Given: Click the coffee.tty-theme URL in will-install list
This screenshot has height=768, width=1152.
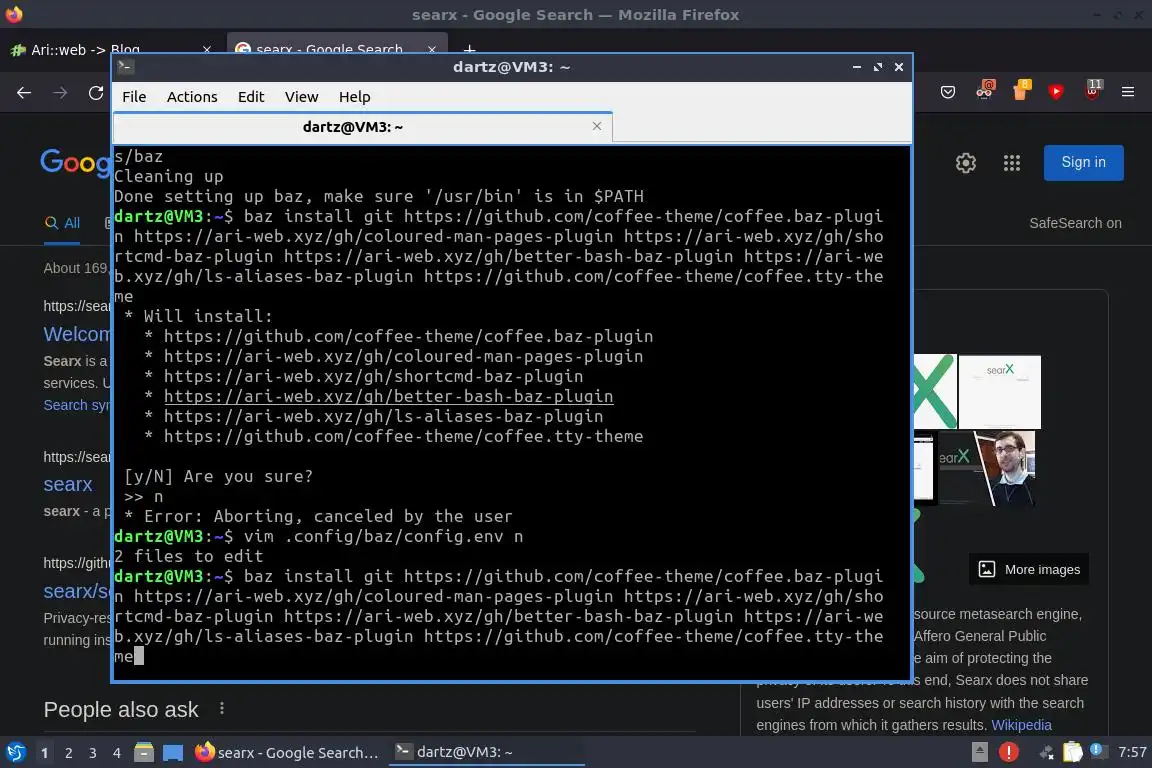Looking at the screenshot, I should (x=403, y=437).
